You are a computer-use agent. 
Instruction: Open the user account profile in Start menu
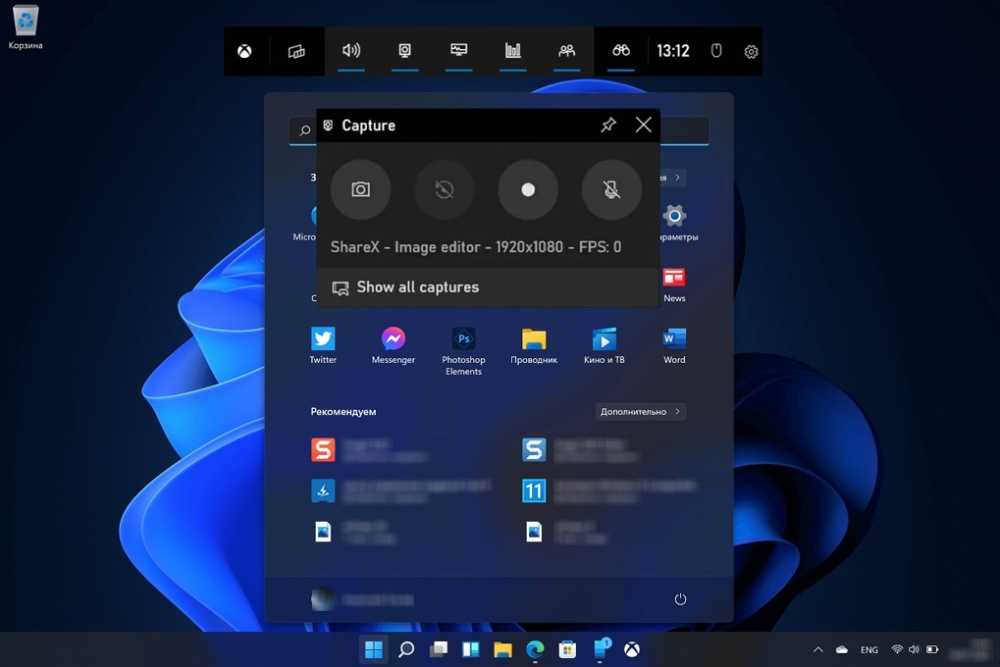pos(362,599)
